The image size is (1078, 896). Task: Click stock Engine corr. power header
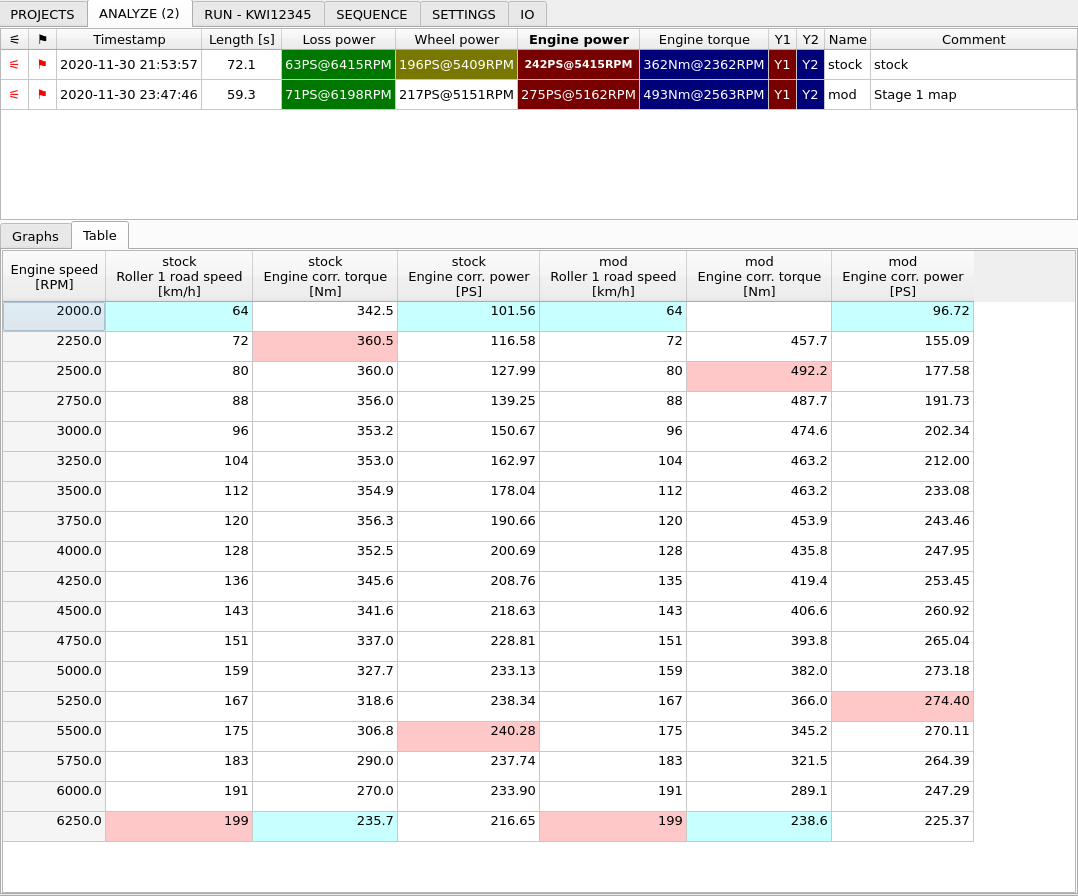[x=469, y=276]
